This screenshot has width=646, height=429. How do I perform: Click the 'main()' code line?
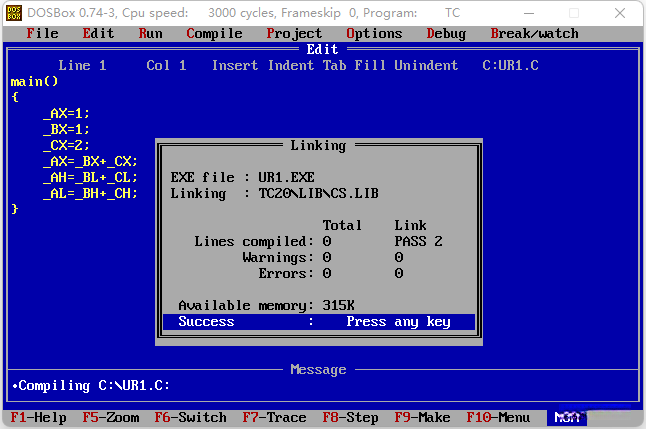pyautogui.click(x=34, y=82)
